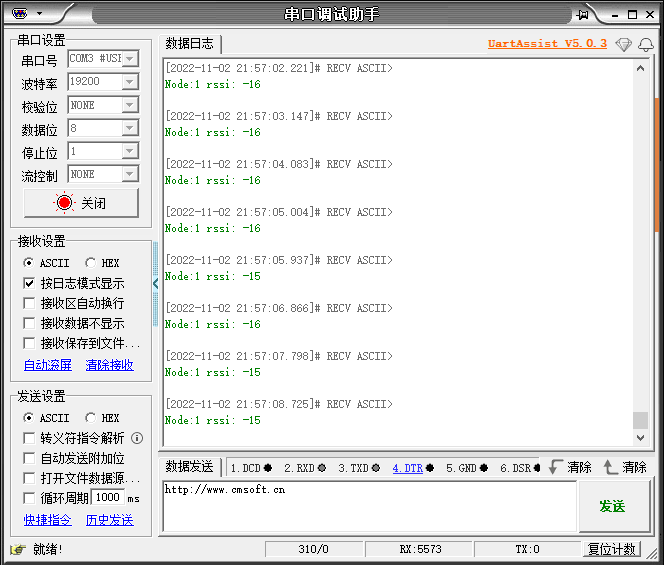Viewport: 664px width, 565px height.
Task: Click log entry timestamped 21:57:08.725
Action: [x=279, y=404]
